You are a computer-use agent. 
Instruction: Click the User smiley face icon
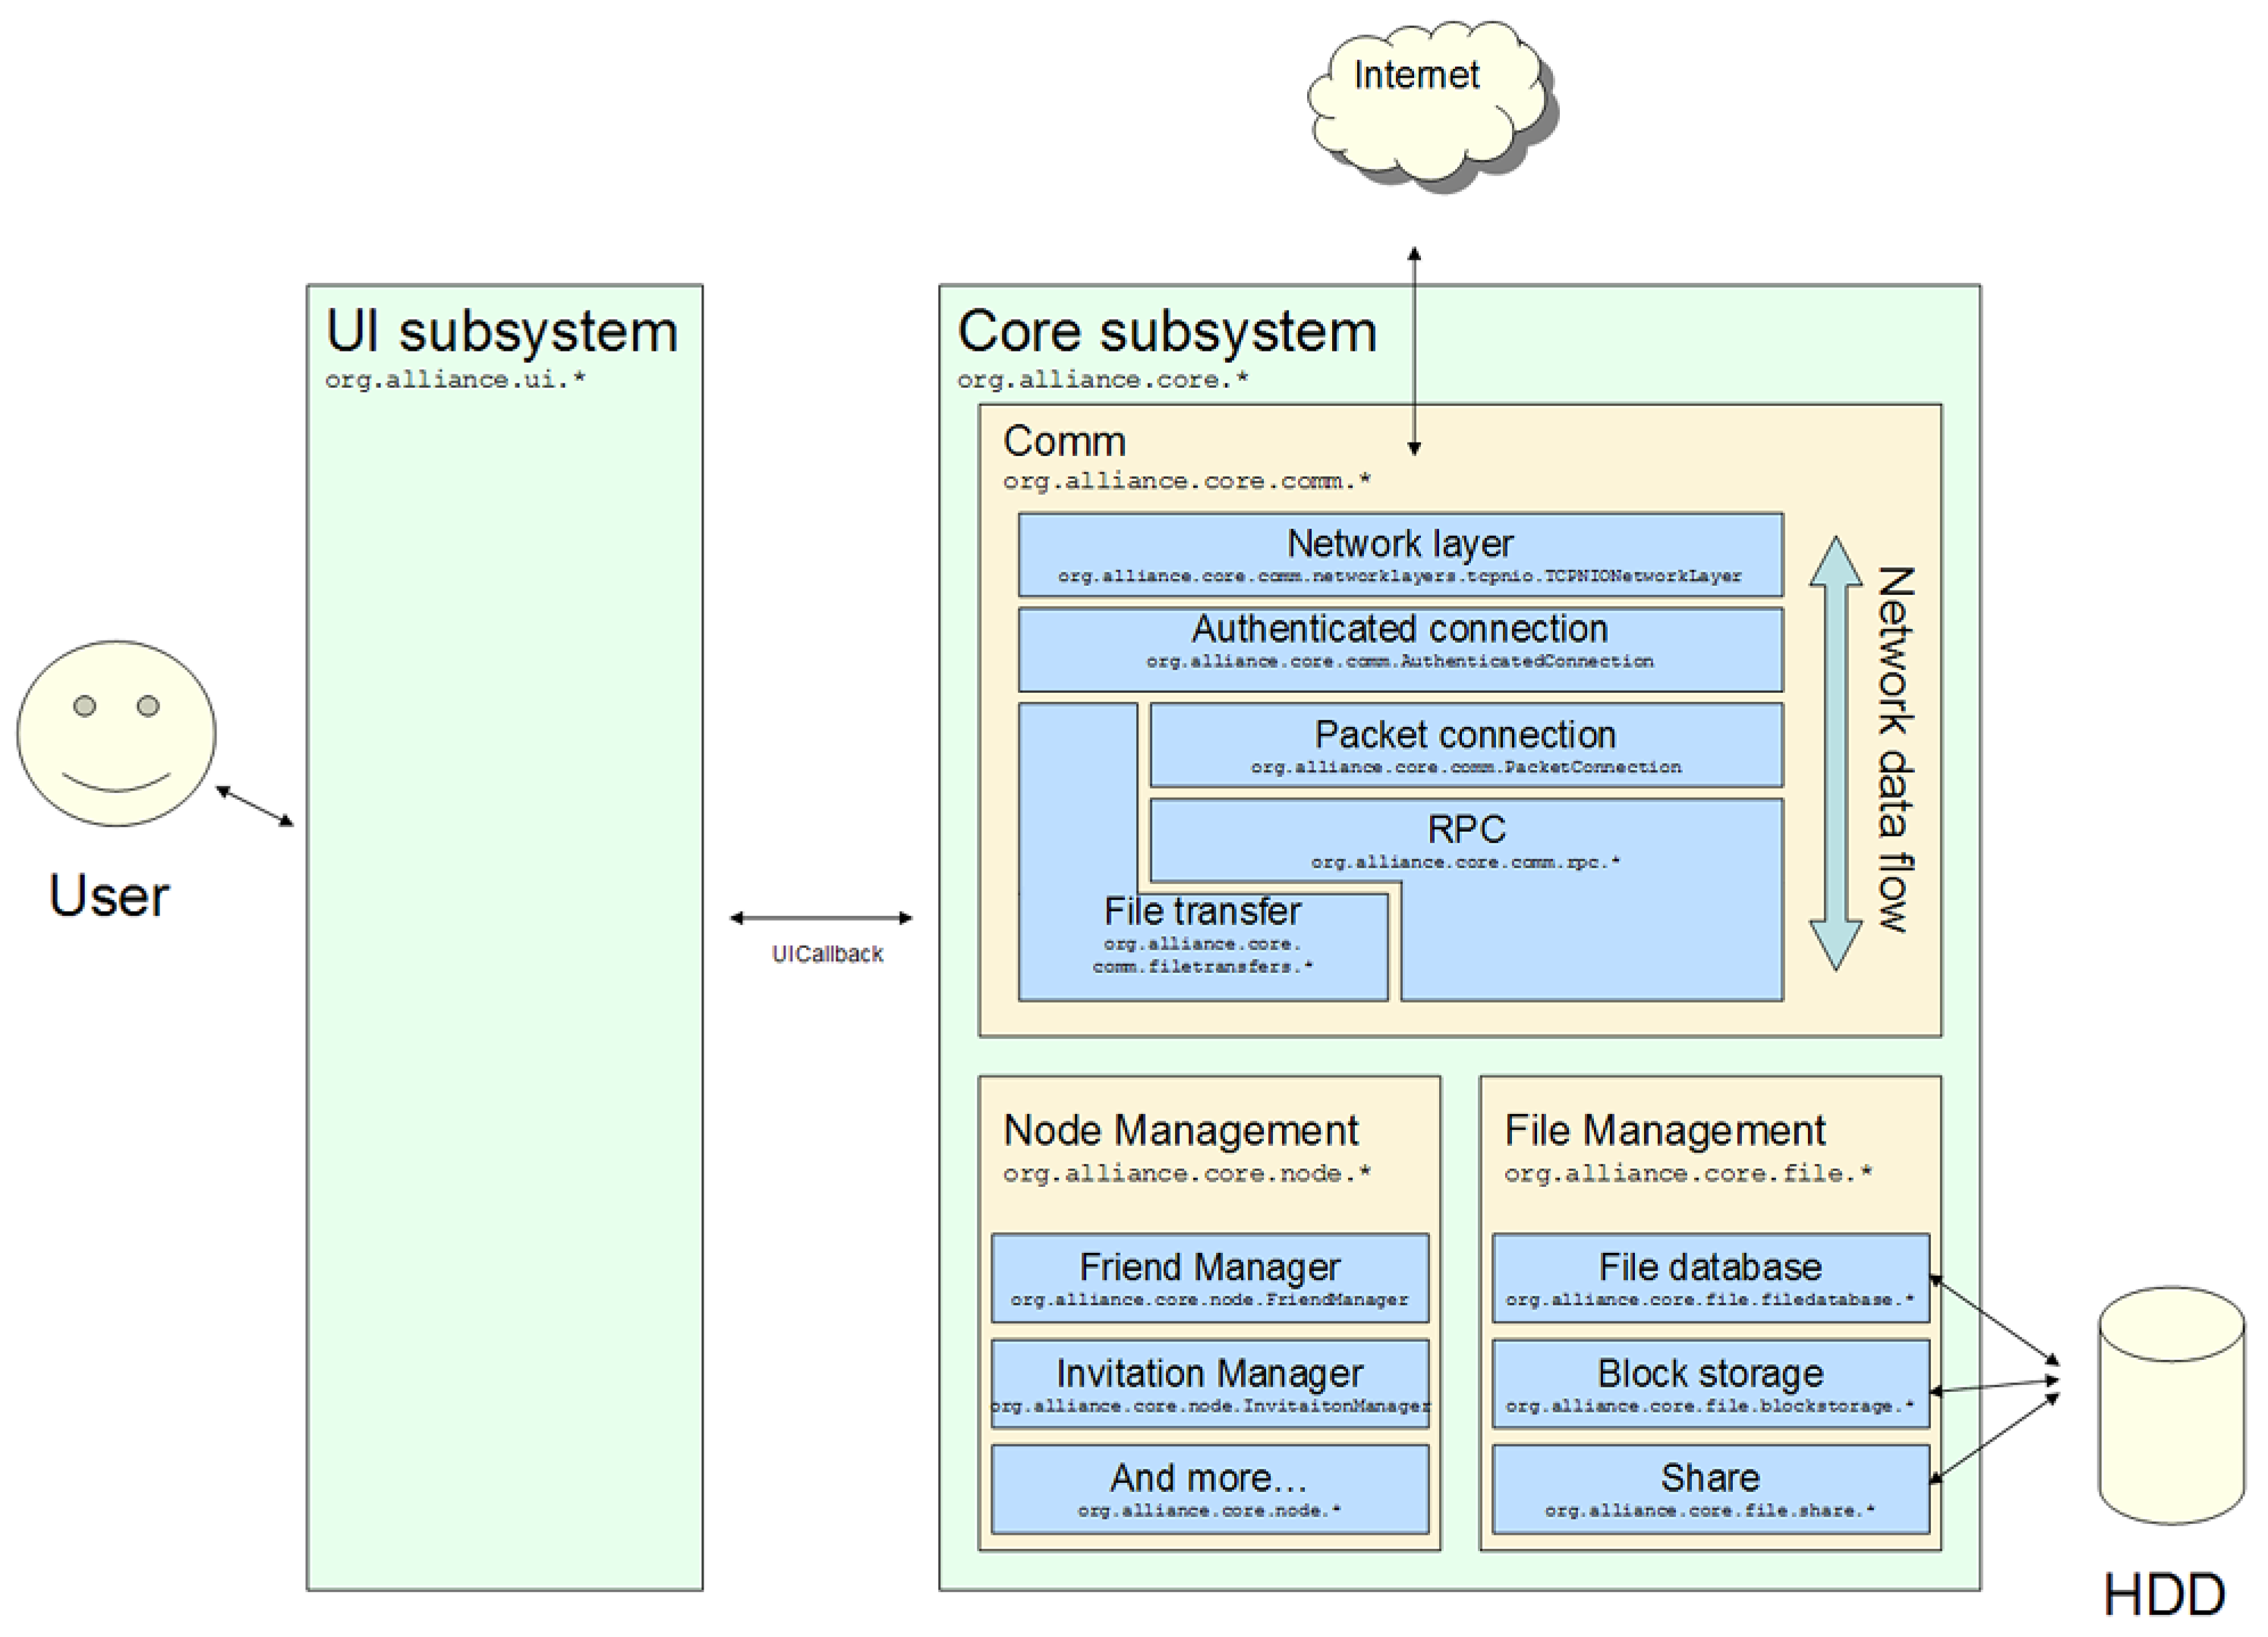click(x=116, y=733)
